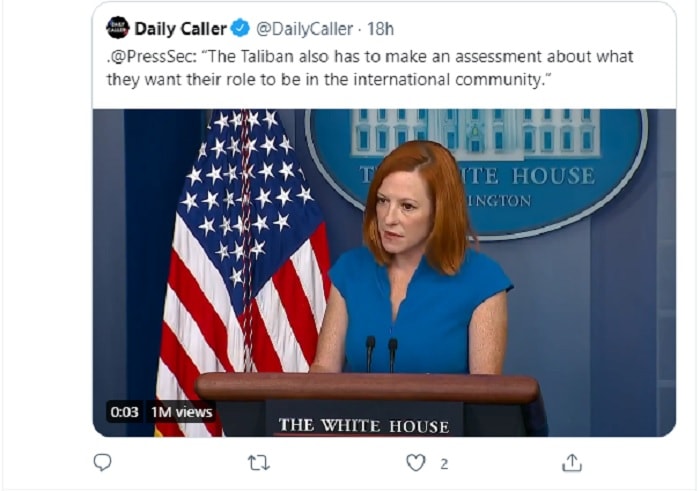Open the share upload icon
This screenshot has height=491, width=700.
tap(572, 462)
